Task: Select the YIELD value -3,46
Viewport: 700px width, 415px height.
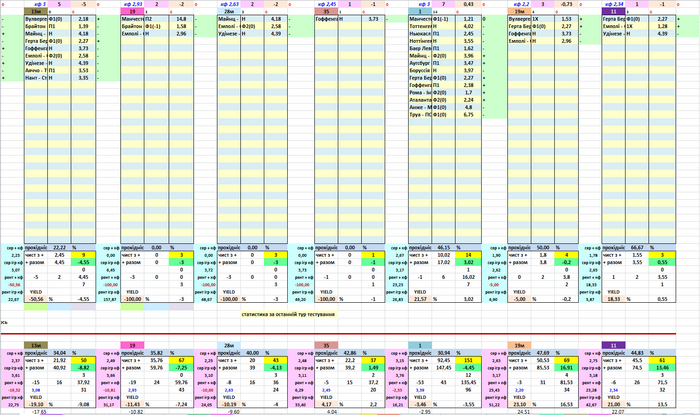Action: (421, 404)
